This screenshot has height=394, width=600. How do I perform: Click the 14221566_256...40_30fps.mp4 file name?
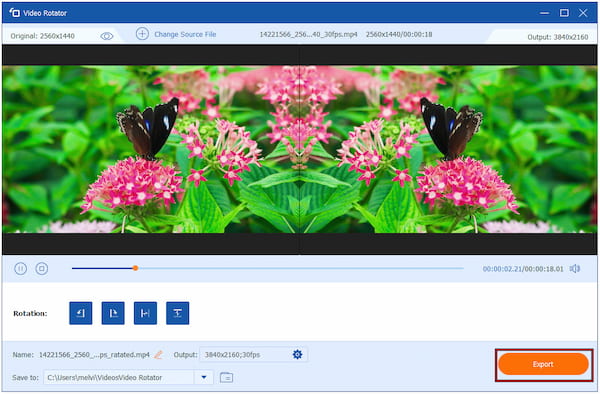[x=308, y=34]
